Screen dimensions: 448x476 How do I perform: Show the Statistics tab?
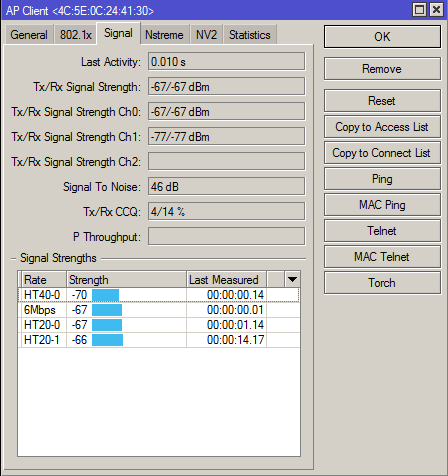pyautogui.click(x=250, y=35)
